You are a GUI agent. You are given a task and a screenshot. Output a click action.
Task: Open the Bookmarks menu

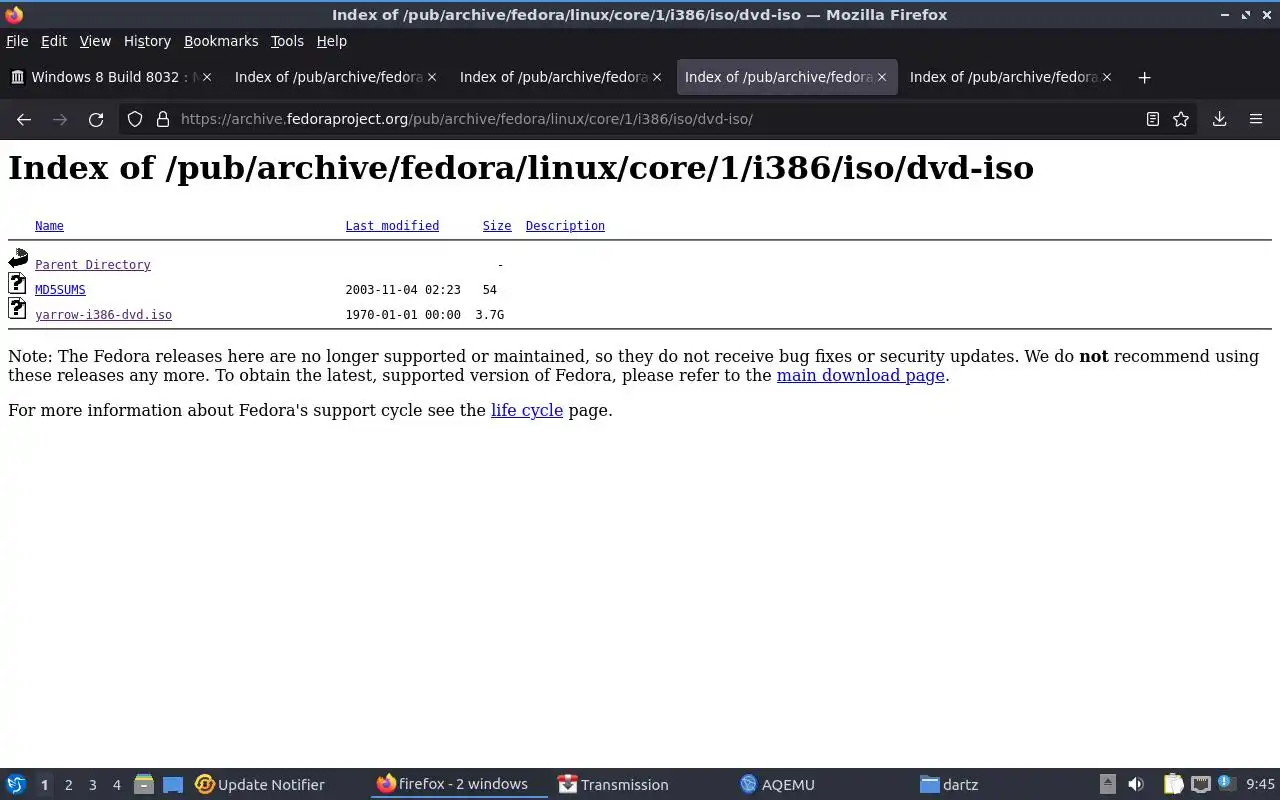pos(221,41)
